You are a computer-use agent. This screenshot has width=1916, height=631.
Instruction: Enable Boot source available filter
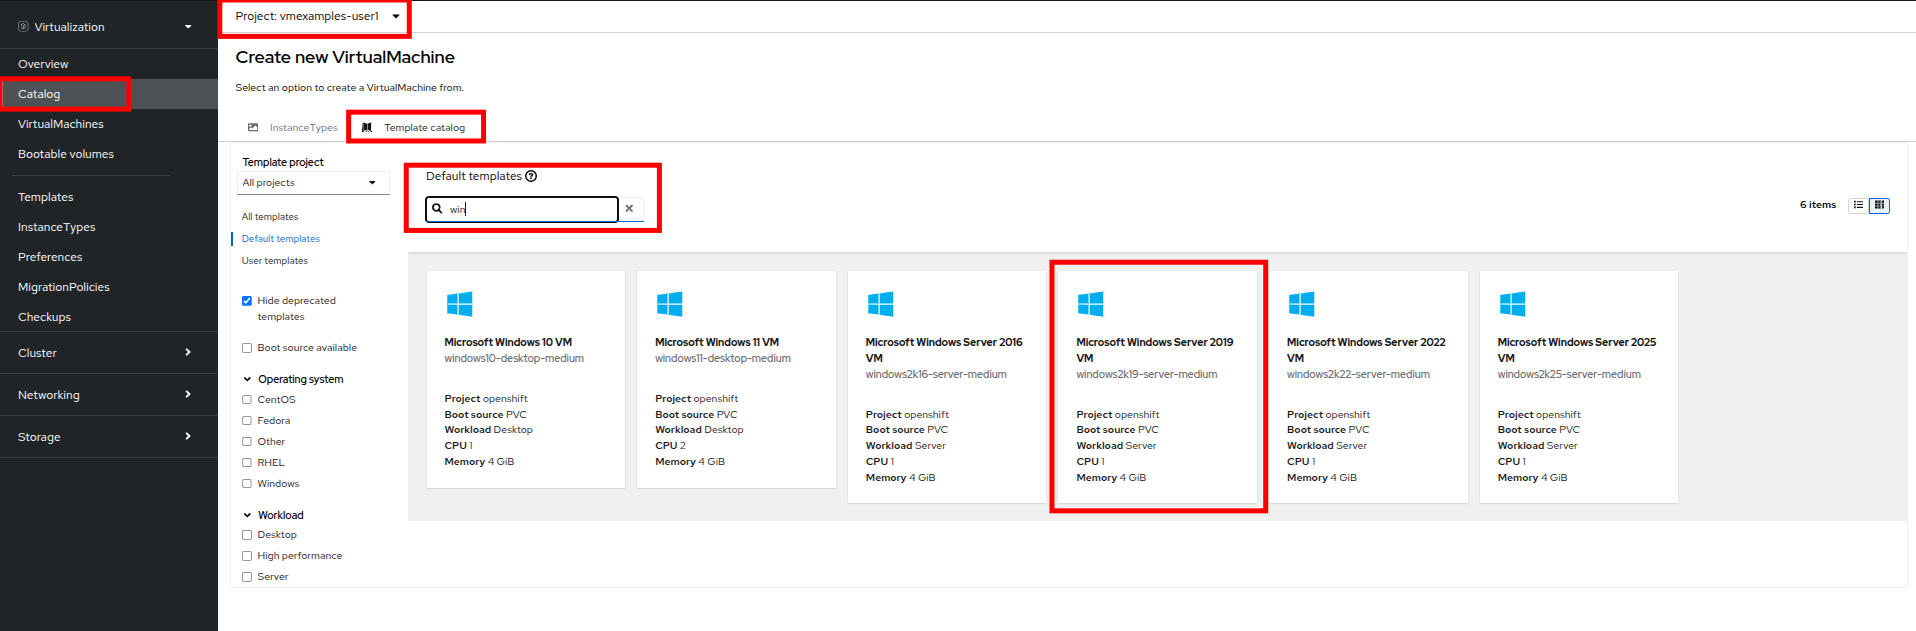(247, 348)
